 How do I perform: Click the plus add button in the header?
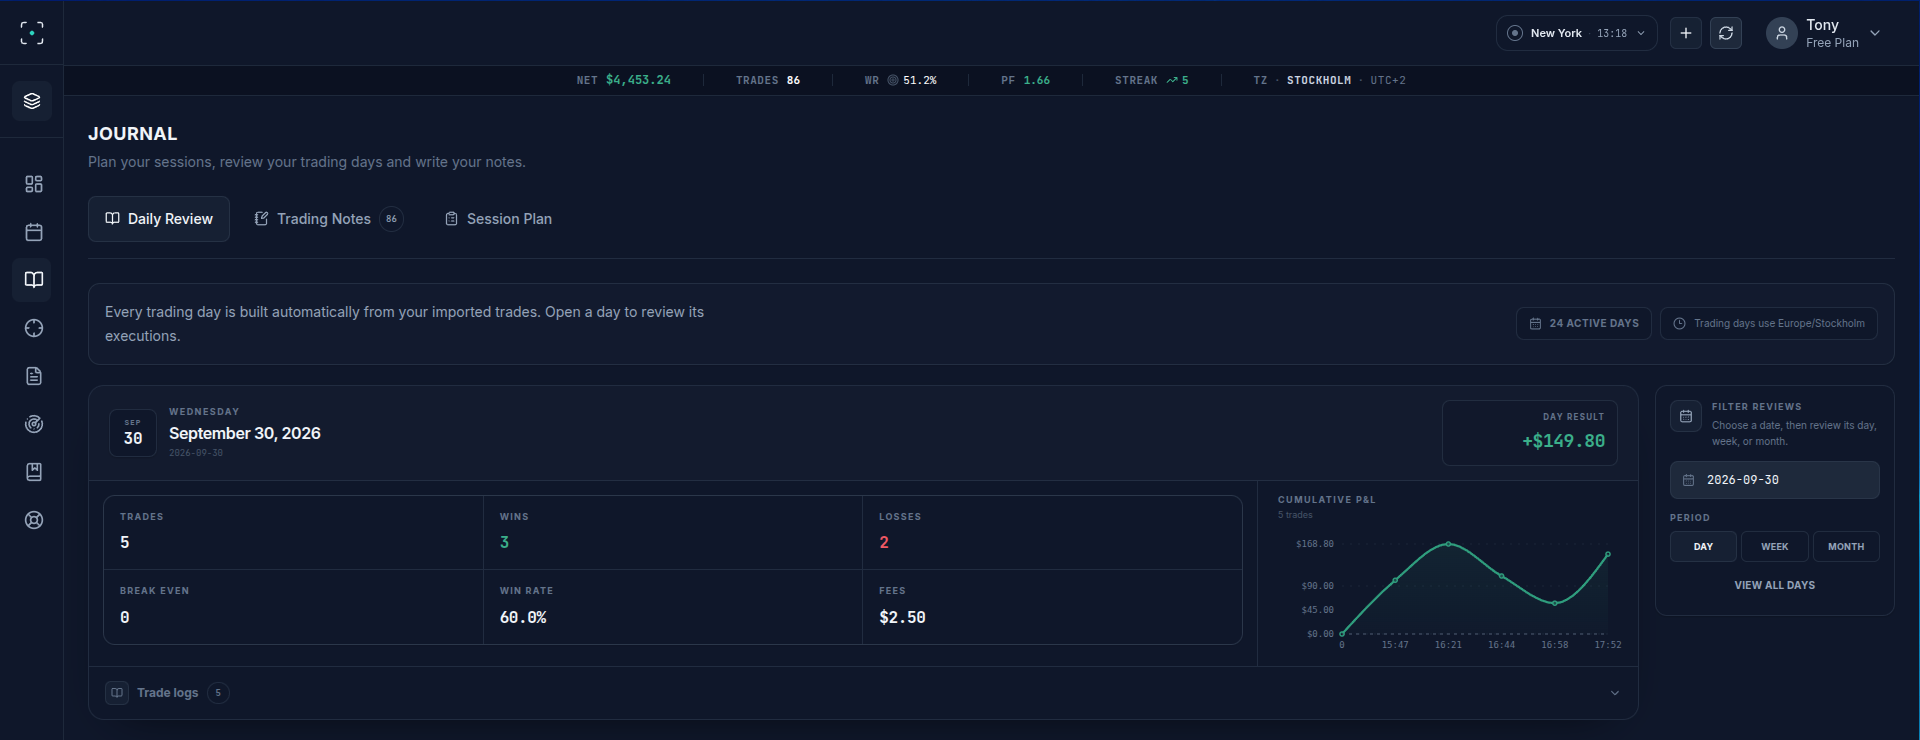pyautogui.click(x=1686, y=33)
